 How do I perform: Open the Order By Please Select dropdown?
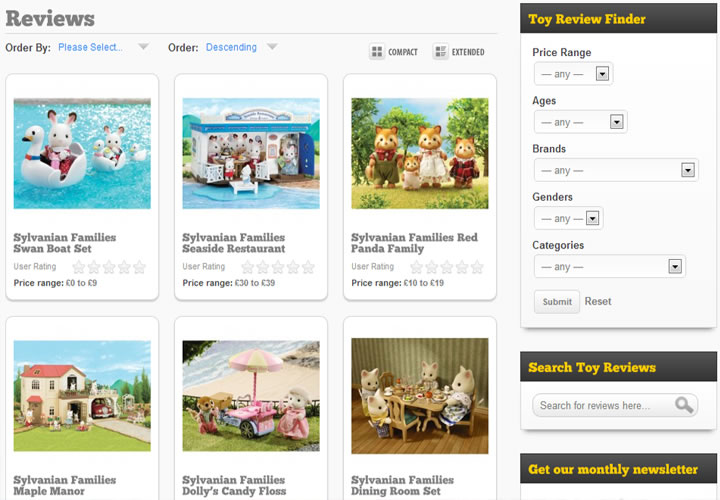tap(104, 47)
